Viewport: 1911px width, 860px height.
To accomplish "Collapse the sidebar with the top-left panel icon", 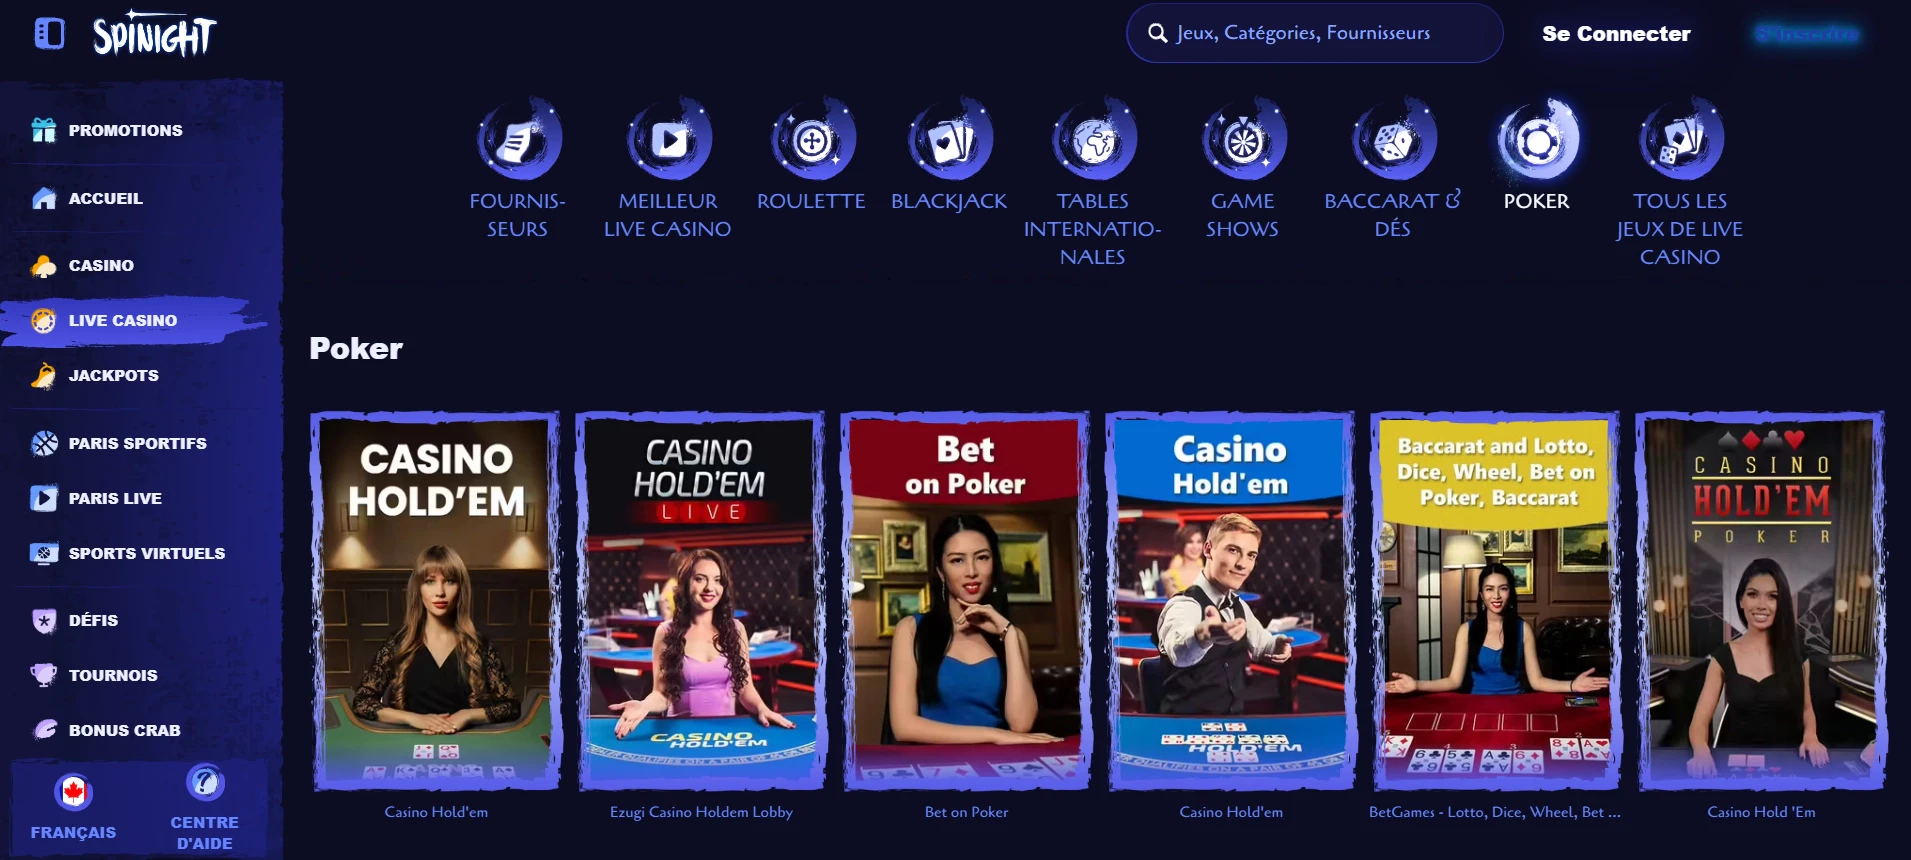I will point(49,34).
